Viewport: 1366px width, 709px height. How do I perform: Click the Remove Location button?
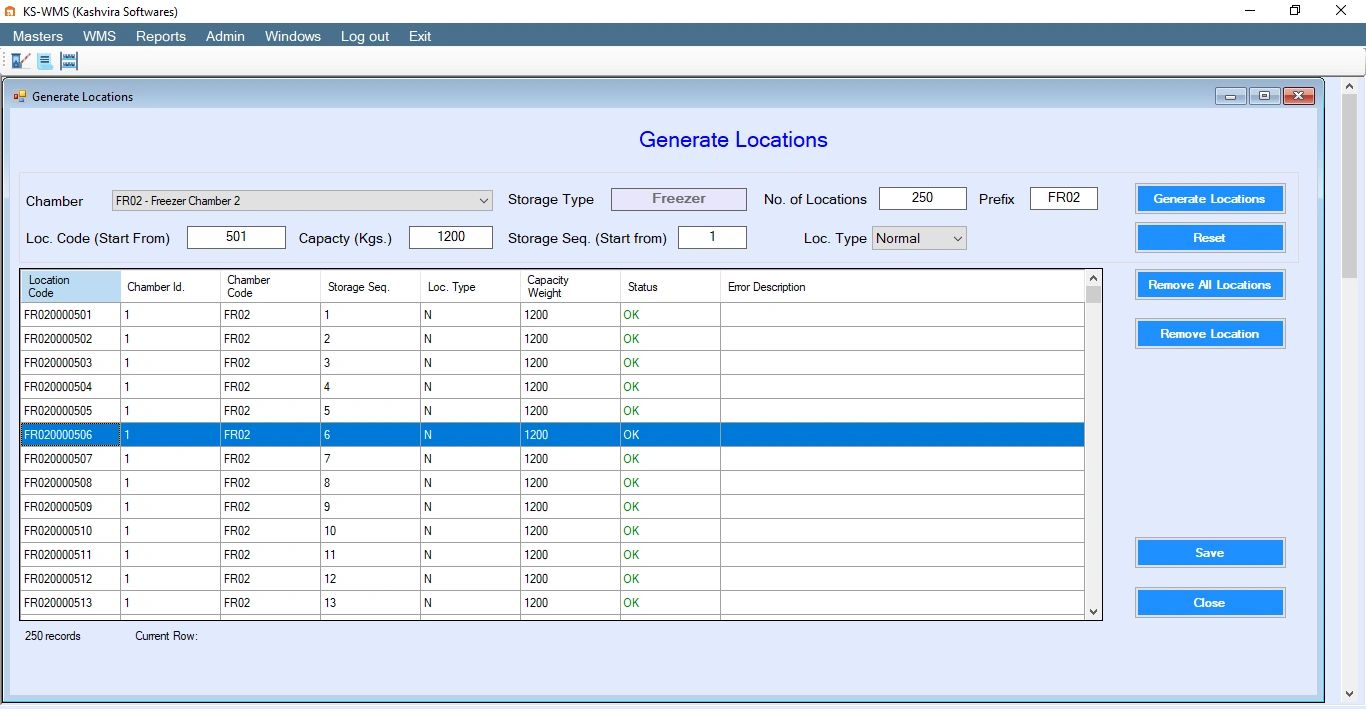point(1209,333)
